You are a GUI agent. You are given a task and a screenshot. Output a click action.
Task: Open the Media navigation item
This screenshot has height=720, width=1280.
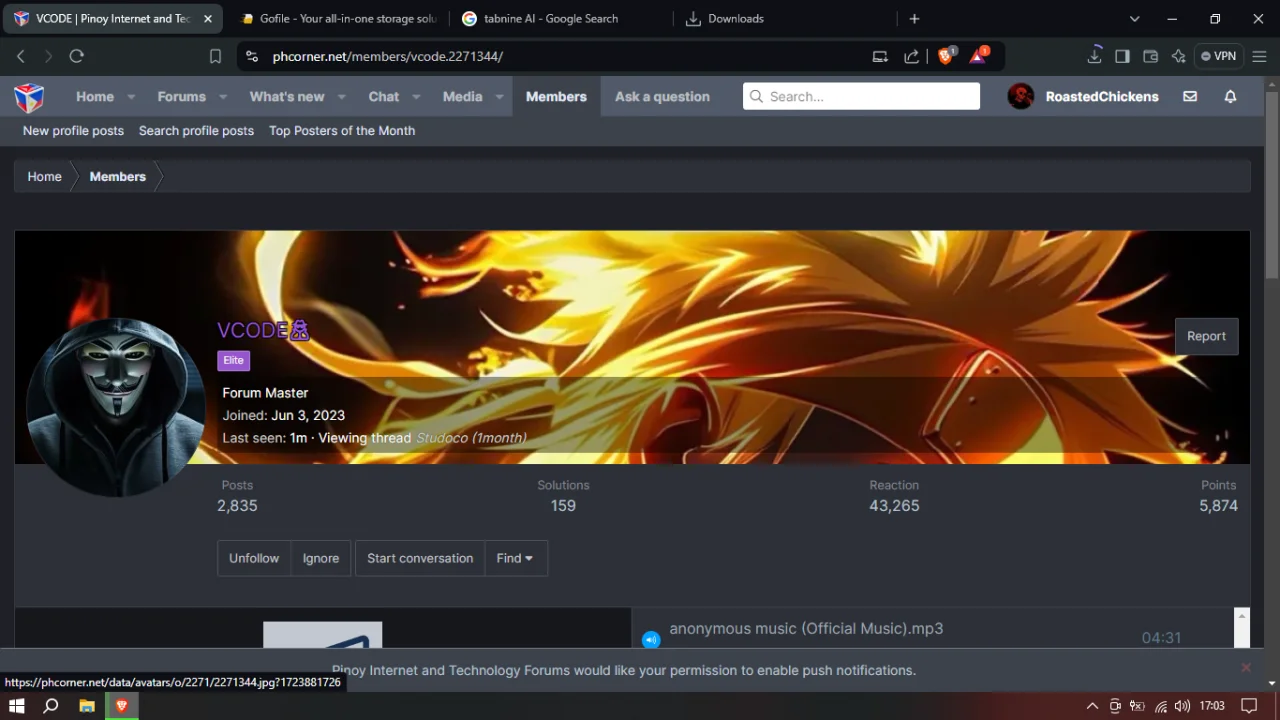tap(462, 97)
